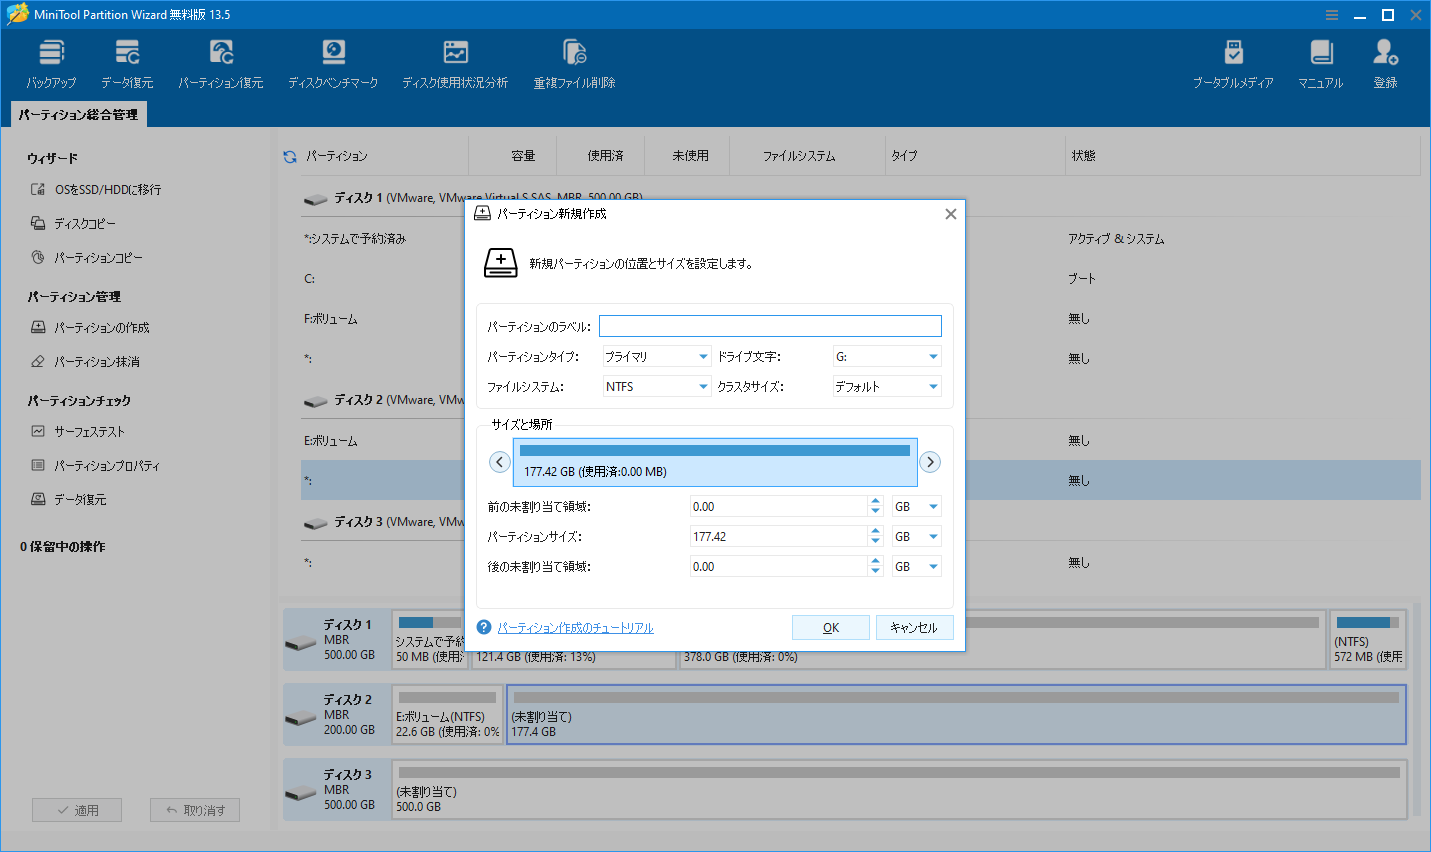Confirm partition creation with OK
The image size is (1431, 852).
point(830,627)
